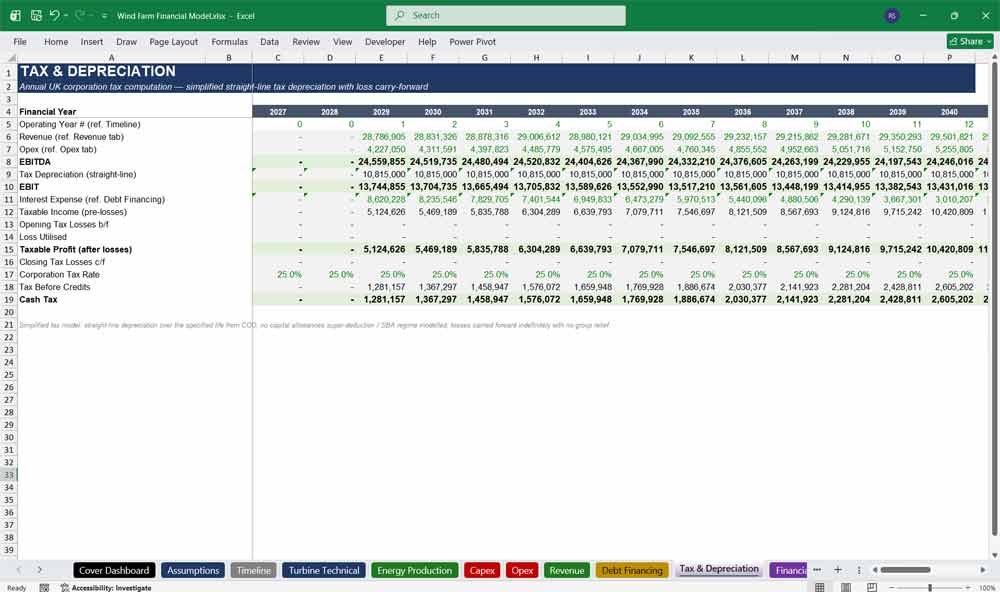Viewport: 1000px width, 592px height.
Task: Switch to the Home ribbon tab
Action: click(x=56, y=41)
